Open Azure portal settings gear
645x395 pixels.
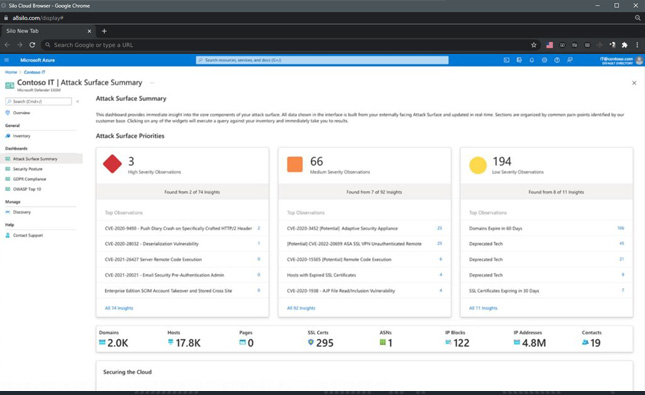544,60
